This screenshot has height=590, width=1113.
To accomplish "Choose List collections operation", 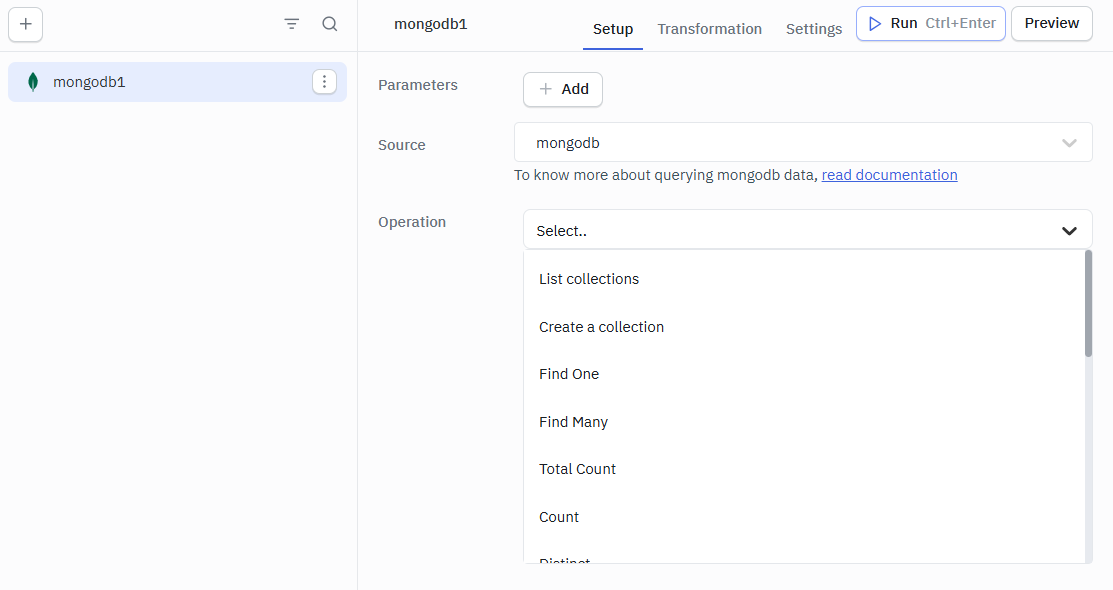I will 589,278.
